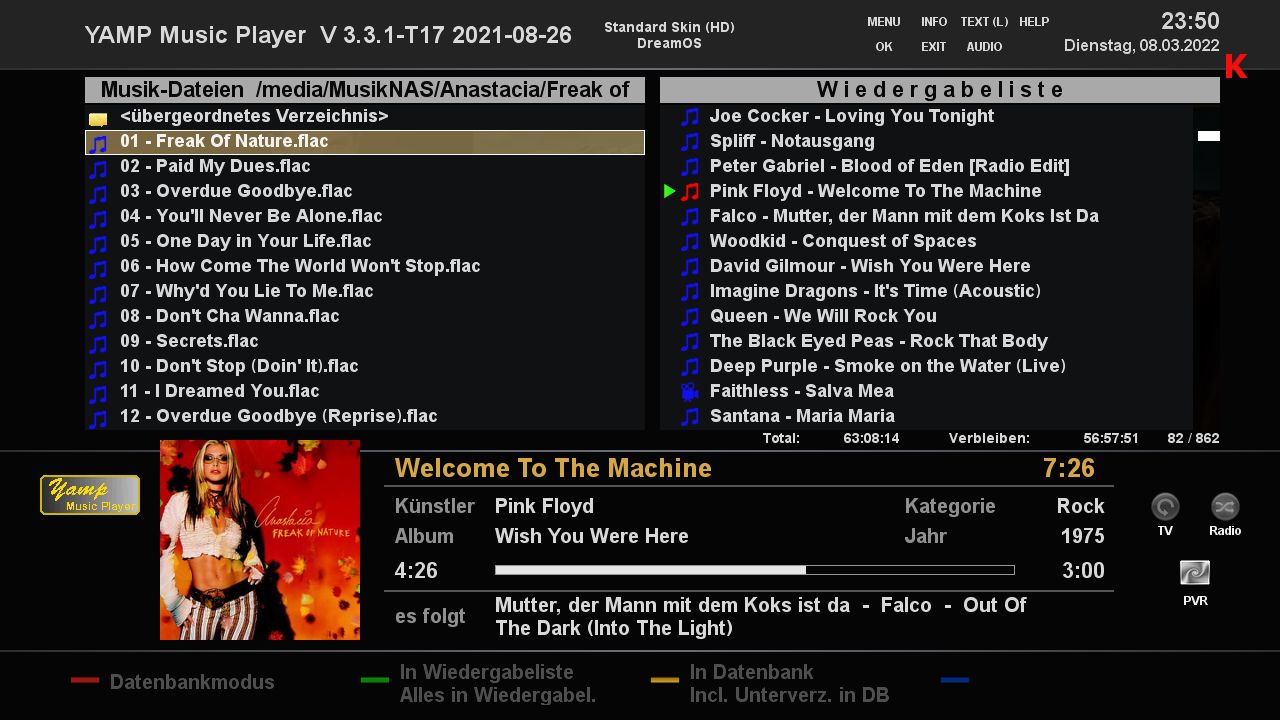Click the red note icon of playing track
Image resolution: width=1280 pixels, height=720 pixels.
pyautogui.click(x=690, y=191)
